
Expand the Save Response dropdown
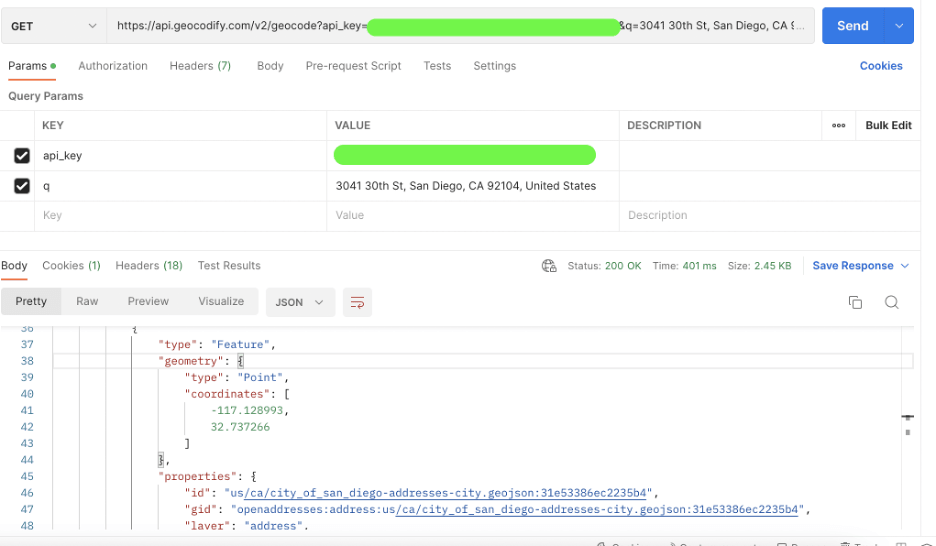(x=905, y=266)
